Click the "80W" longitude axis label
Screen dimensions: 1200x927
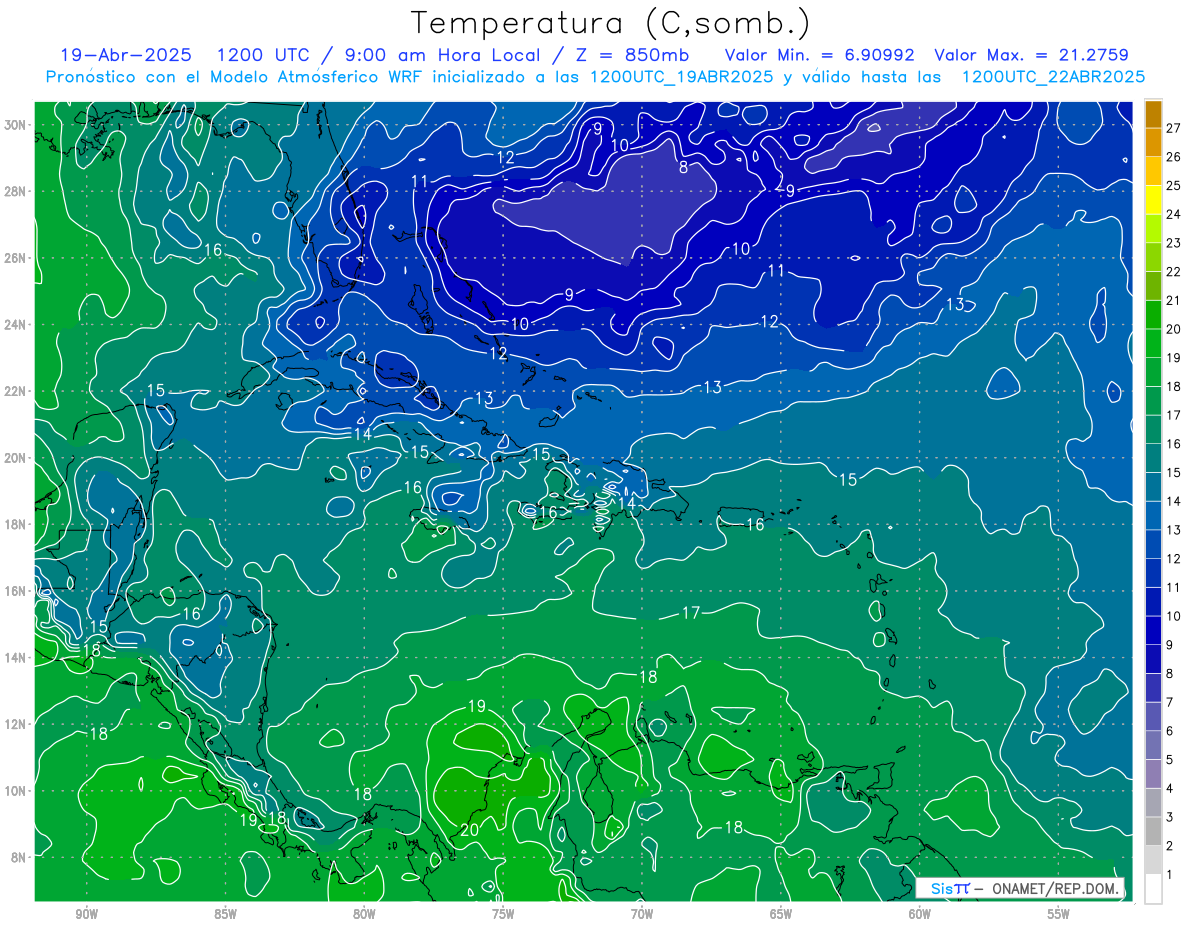point(364,914)
